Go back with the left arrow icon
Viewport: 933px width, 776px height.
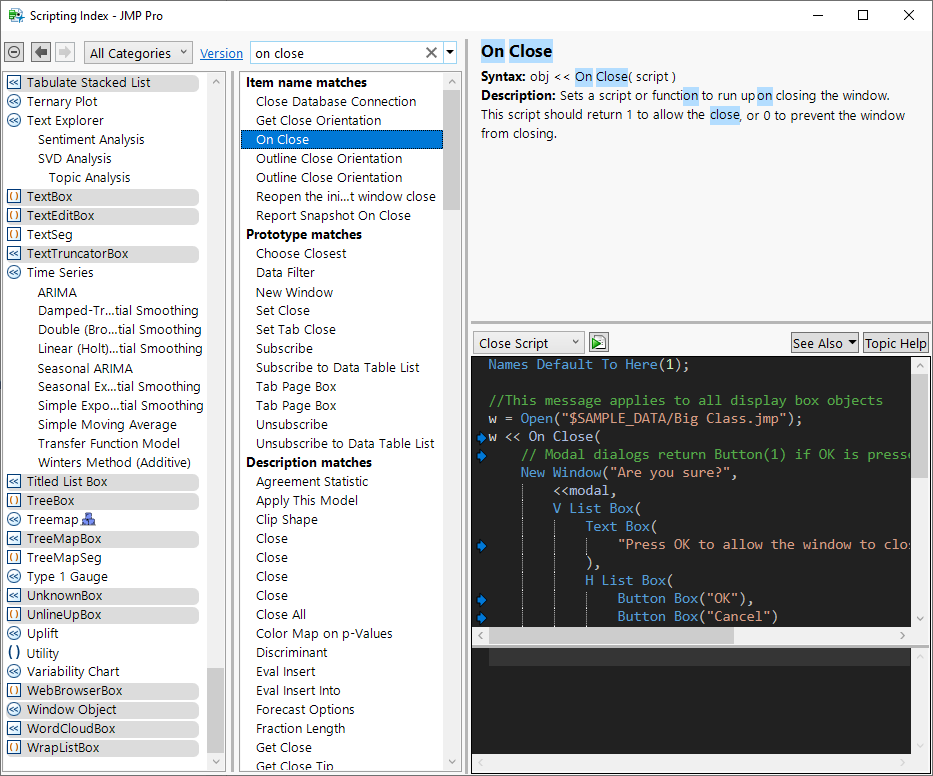(x=41, y=53)
